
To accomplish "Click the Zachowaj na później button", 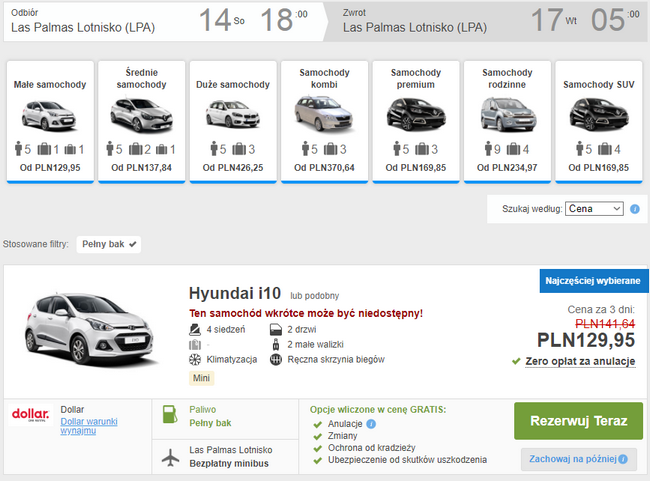I will pos(572,459).
